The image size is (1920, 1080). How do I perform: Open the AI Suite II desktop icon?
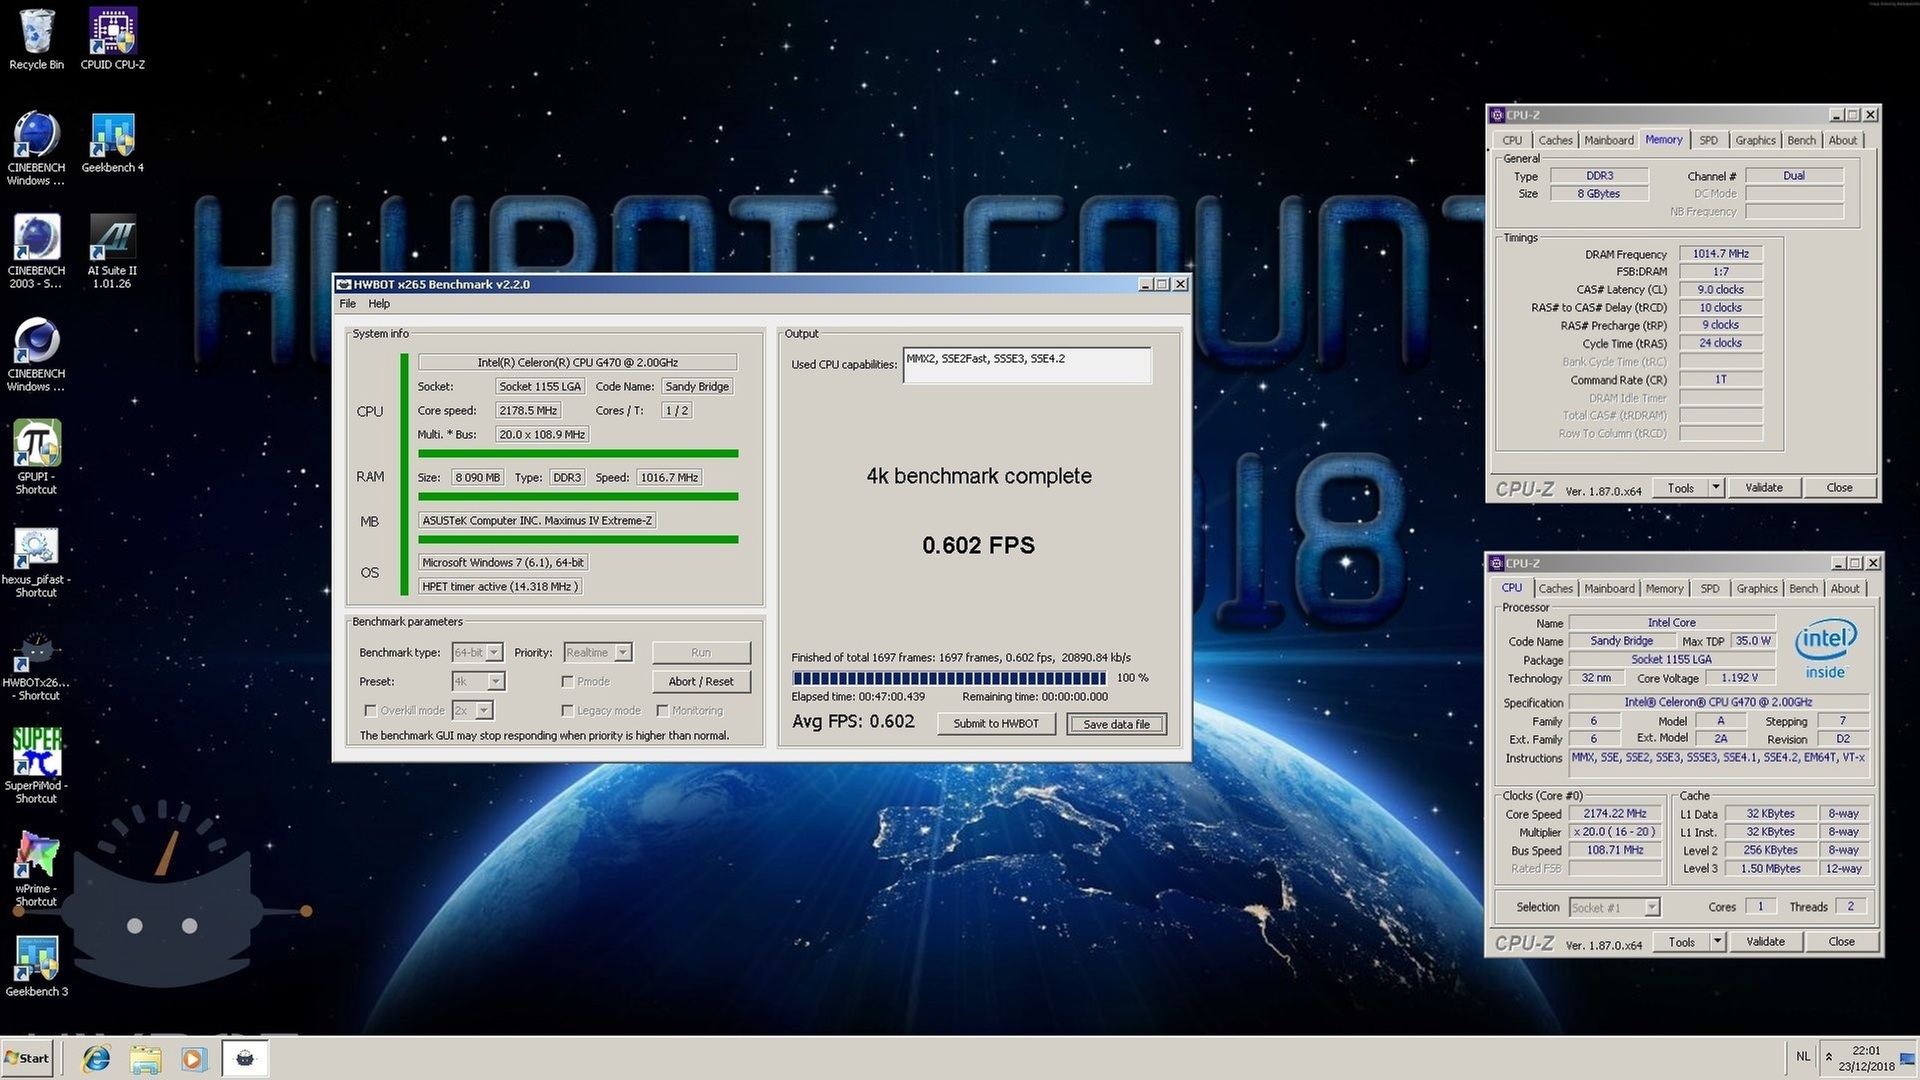coord(112,252)
